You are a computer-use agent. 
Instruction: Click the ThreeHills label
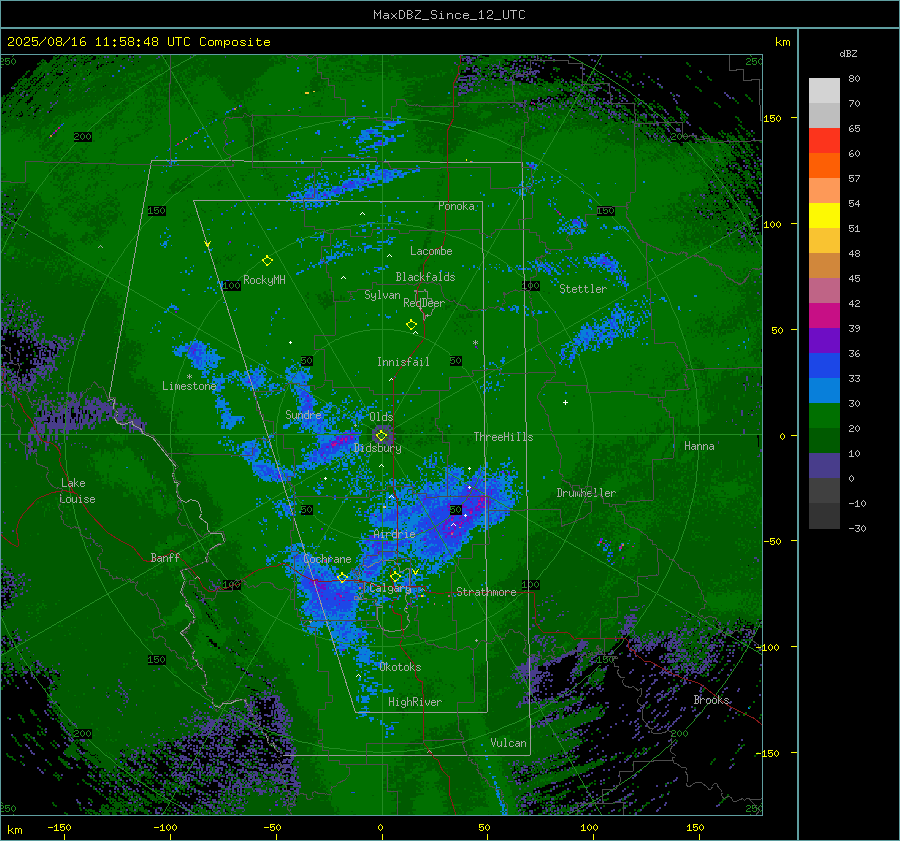tap(503, 437)
